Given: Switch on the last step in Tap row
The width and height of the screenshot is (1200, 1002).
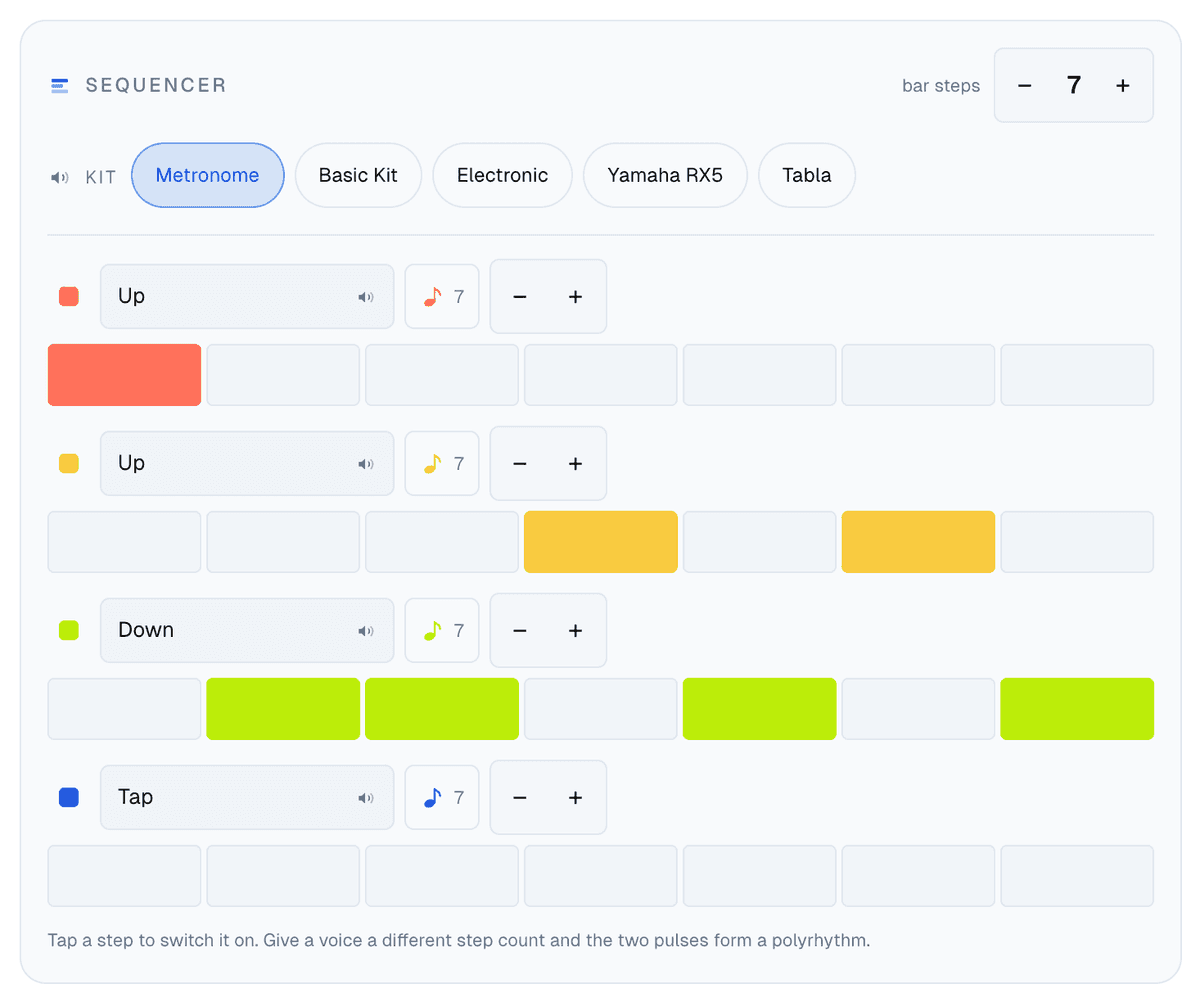Looking at the screenshot, I should (1077, 876).
